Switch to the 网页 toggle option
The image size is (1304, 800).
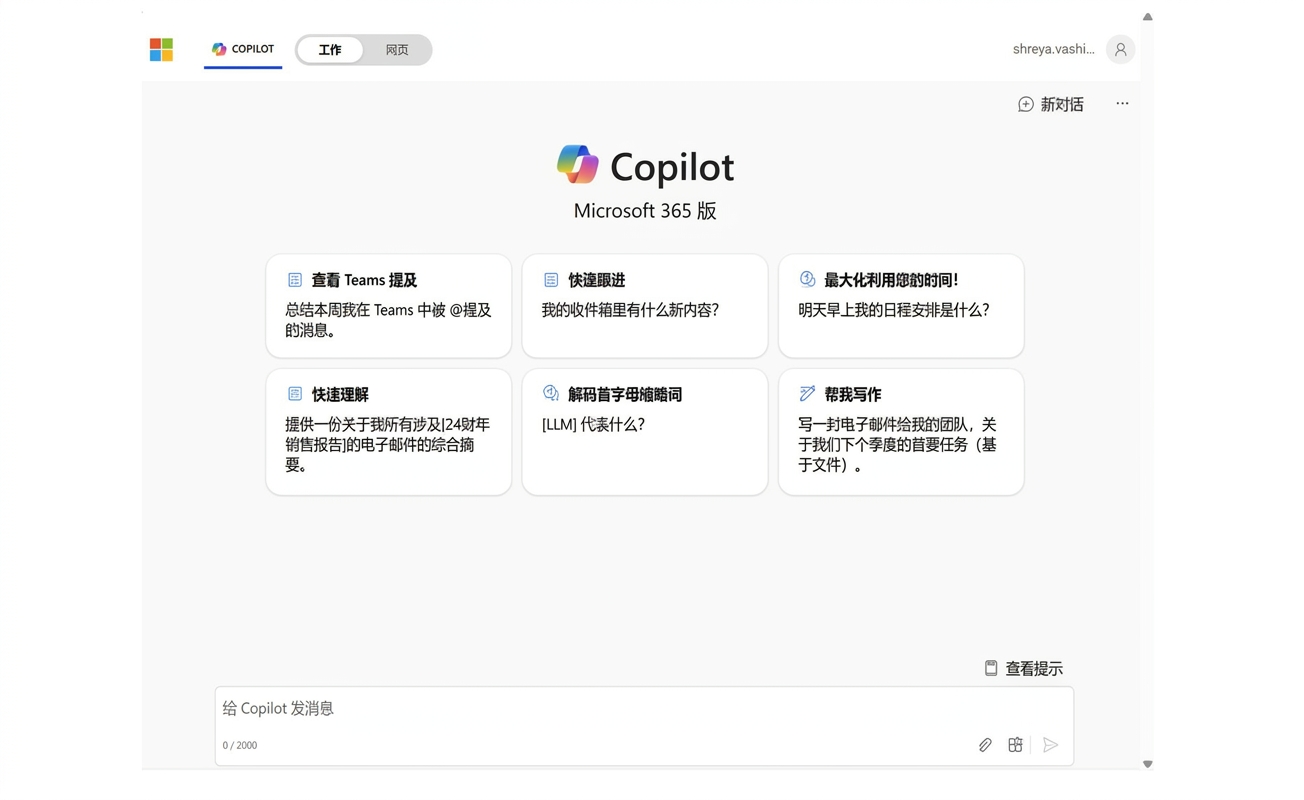pos(397,50)
